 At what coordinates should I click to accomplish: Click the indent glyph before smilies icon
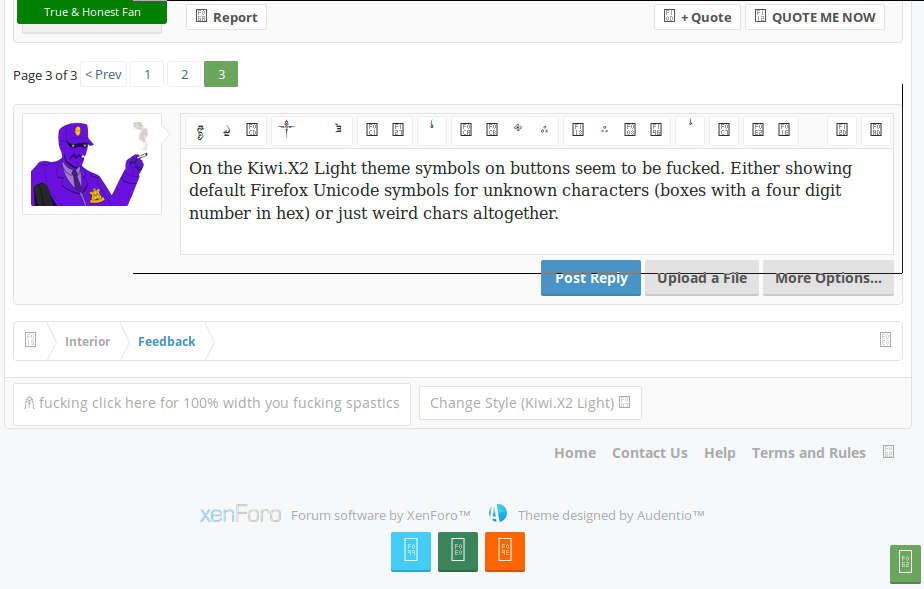[x=544, y=130]
